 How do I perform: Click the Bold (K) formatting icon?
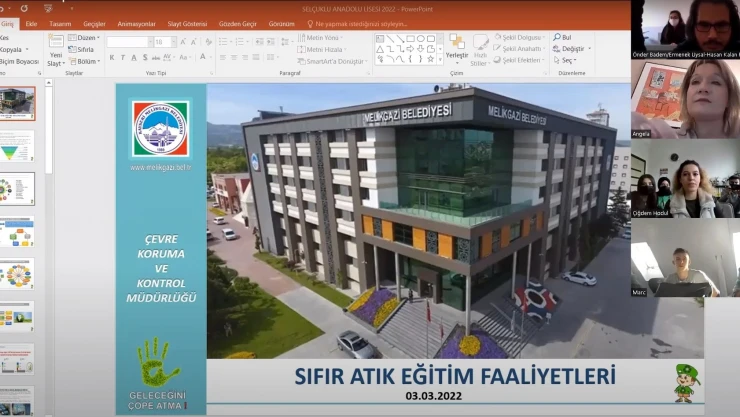tap(111, 58)
